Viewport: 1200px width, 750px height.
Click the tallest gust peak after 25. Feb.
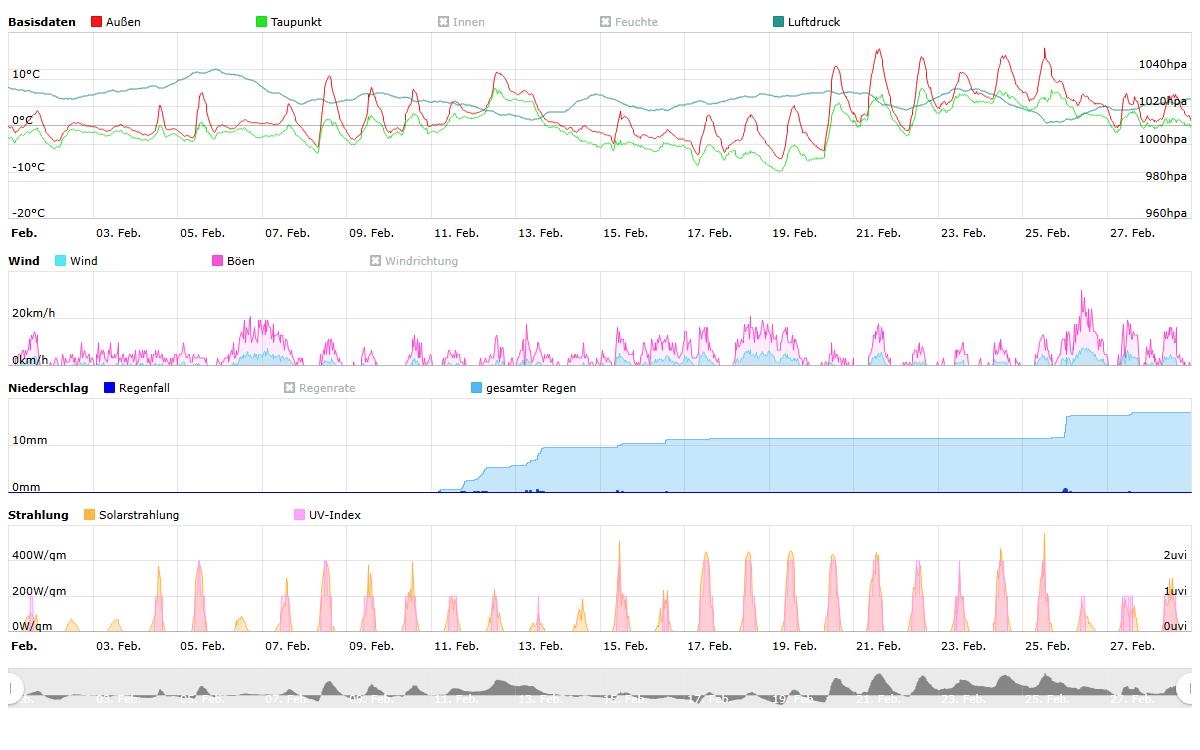coord(1082,293)
